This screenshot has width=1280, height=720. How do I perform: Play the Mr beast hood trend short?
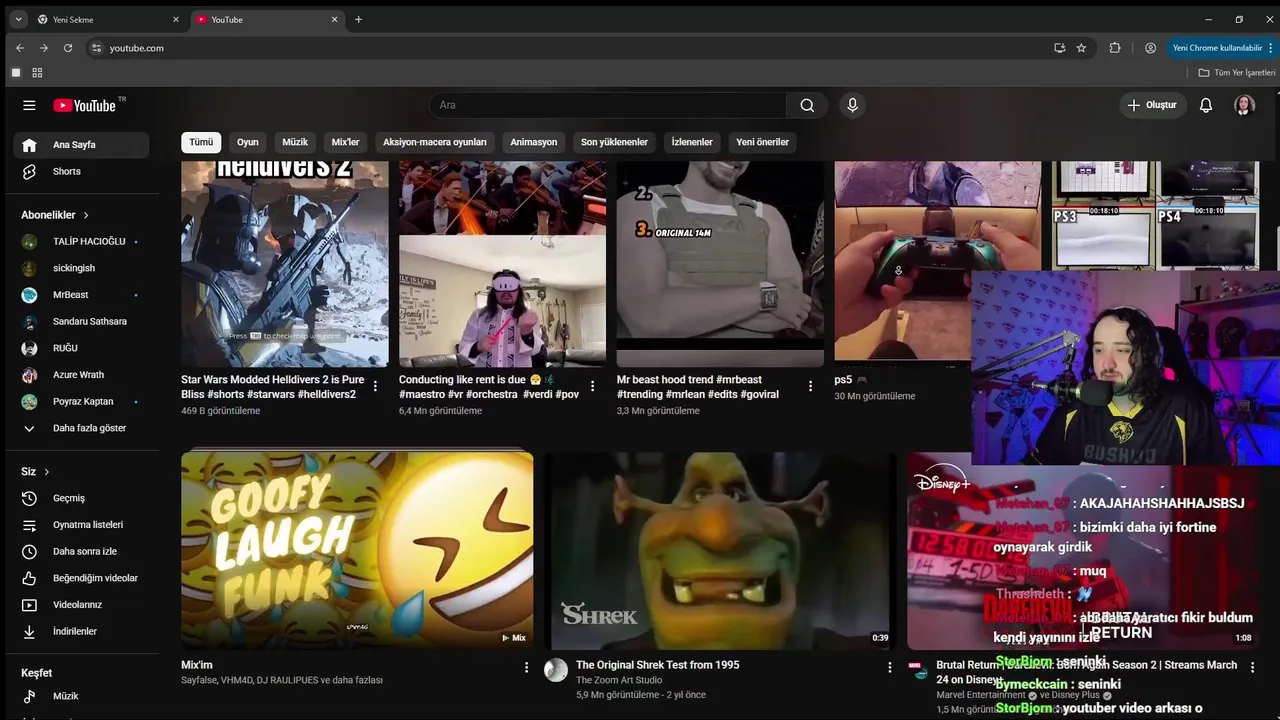[720, 264]
